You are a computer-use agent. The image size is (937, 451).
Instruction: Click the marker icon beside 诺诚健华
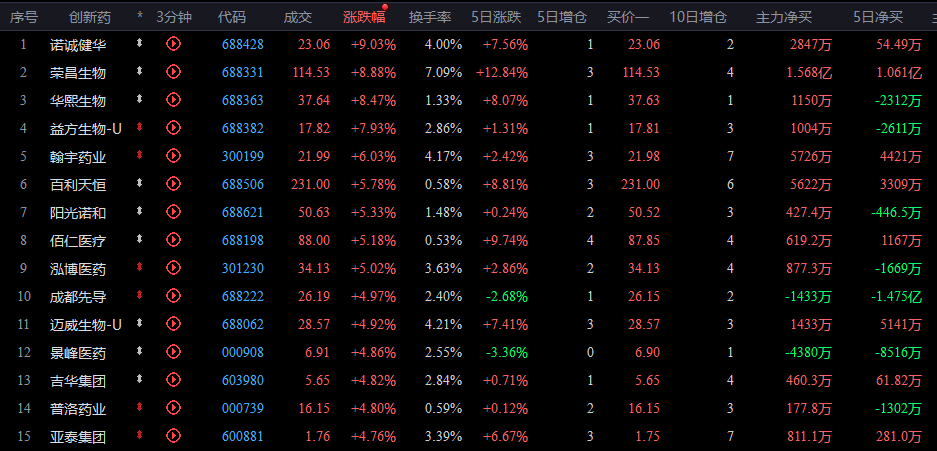140,42
